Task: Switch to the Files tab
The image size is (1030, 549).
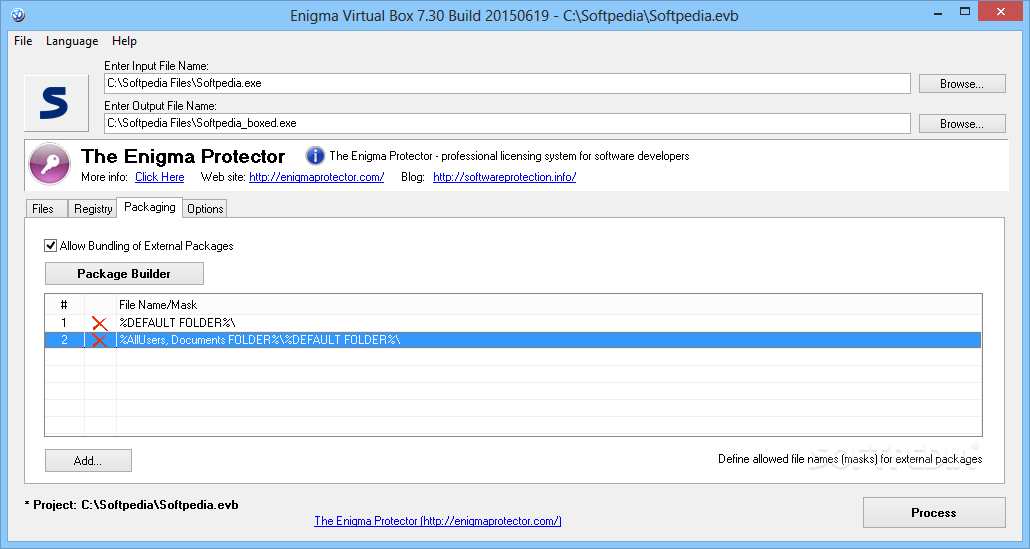Action: coord(46,208)
